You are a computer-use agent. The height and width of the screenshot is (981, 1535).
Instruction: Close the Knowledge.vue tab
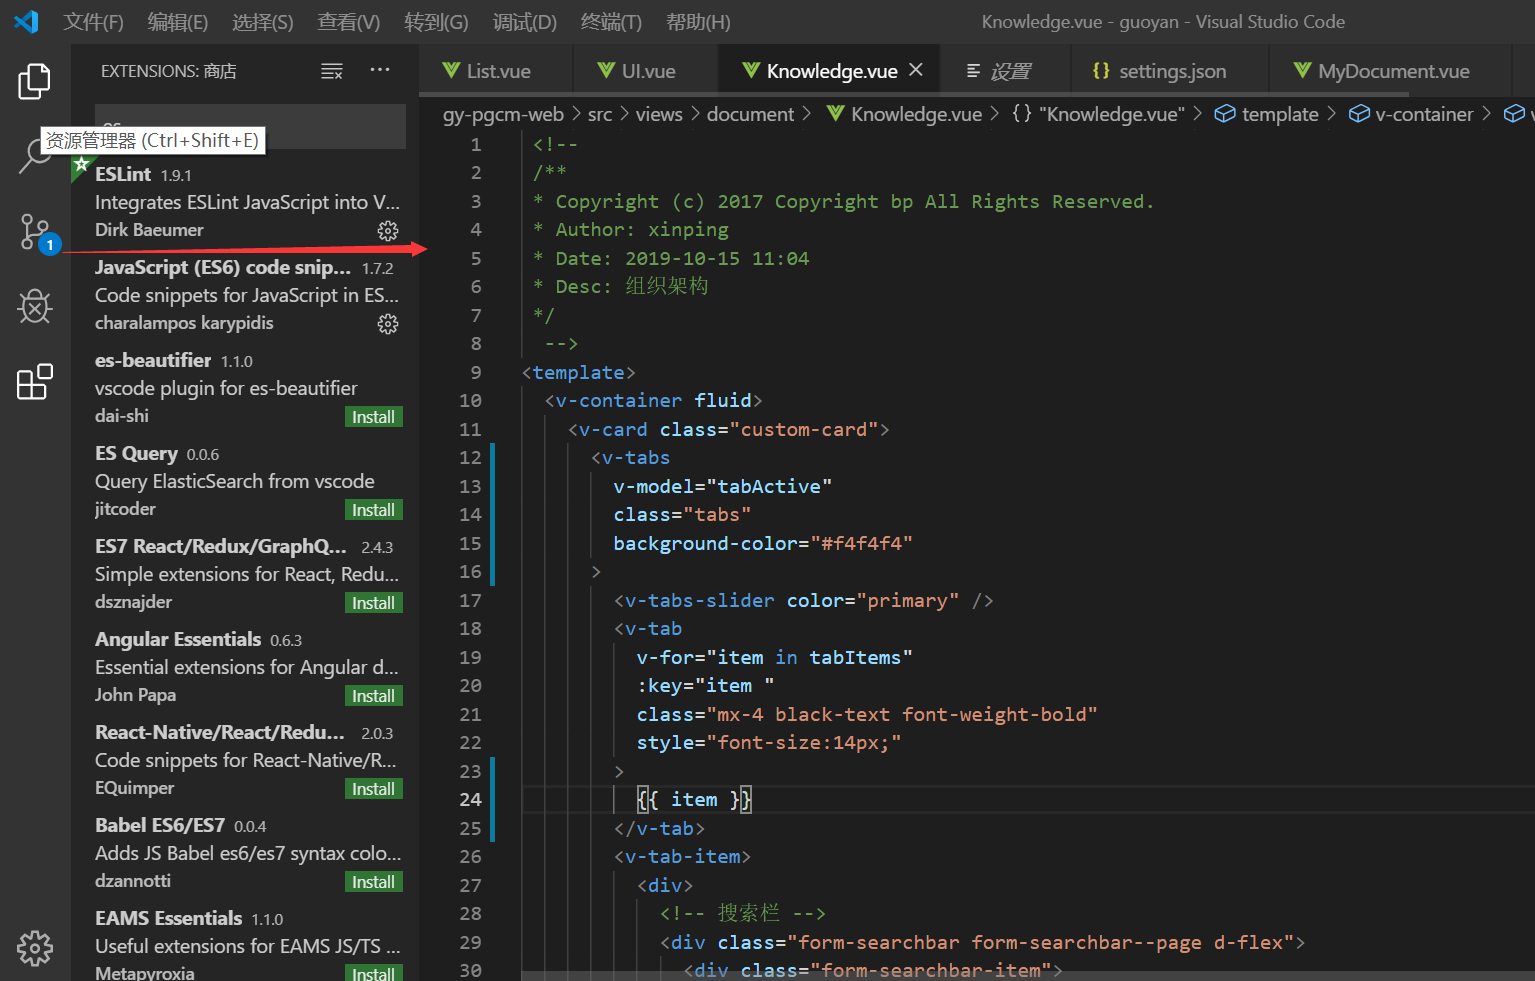tap(916, 70)
